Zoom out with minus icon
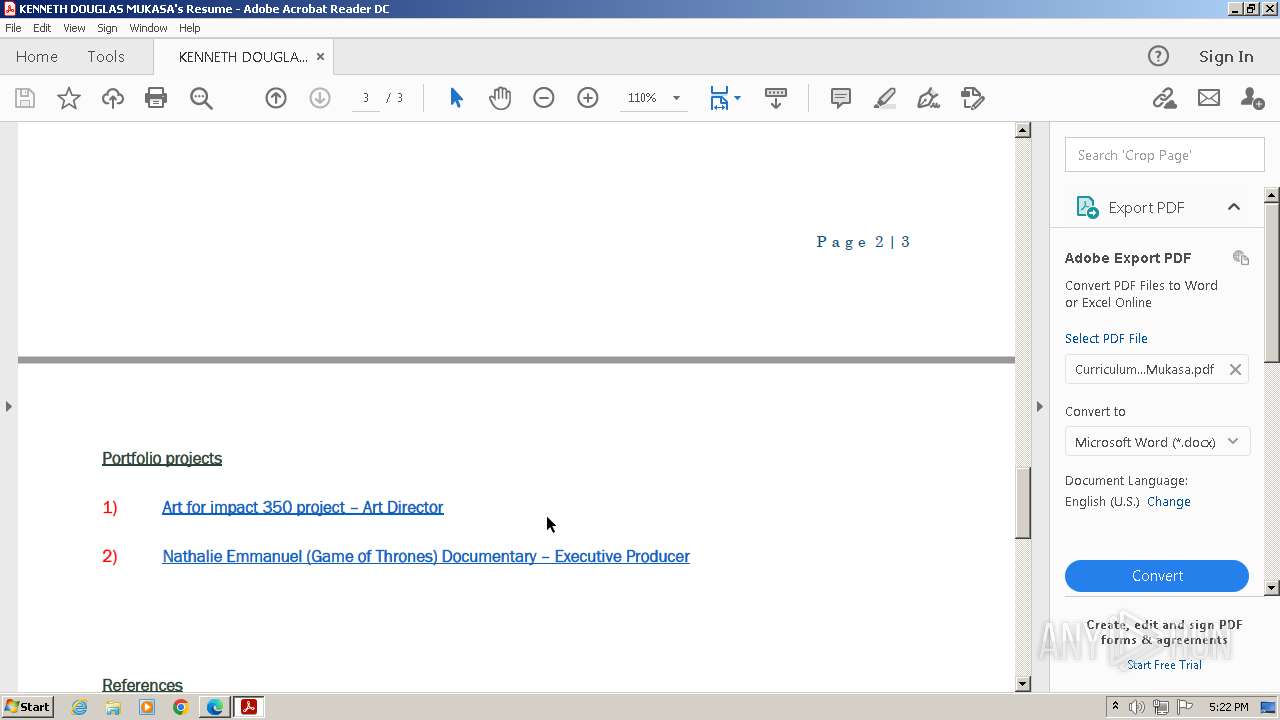 tap(544, 98)
